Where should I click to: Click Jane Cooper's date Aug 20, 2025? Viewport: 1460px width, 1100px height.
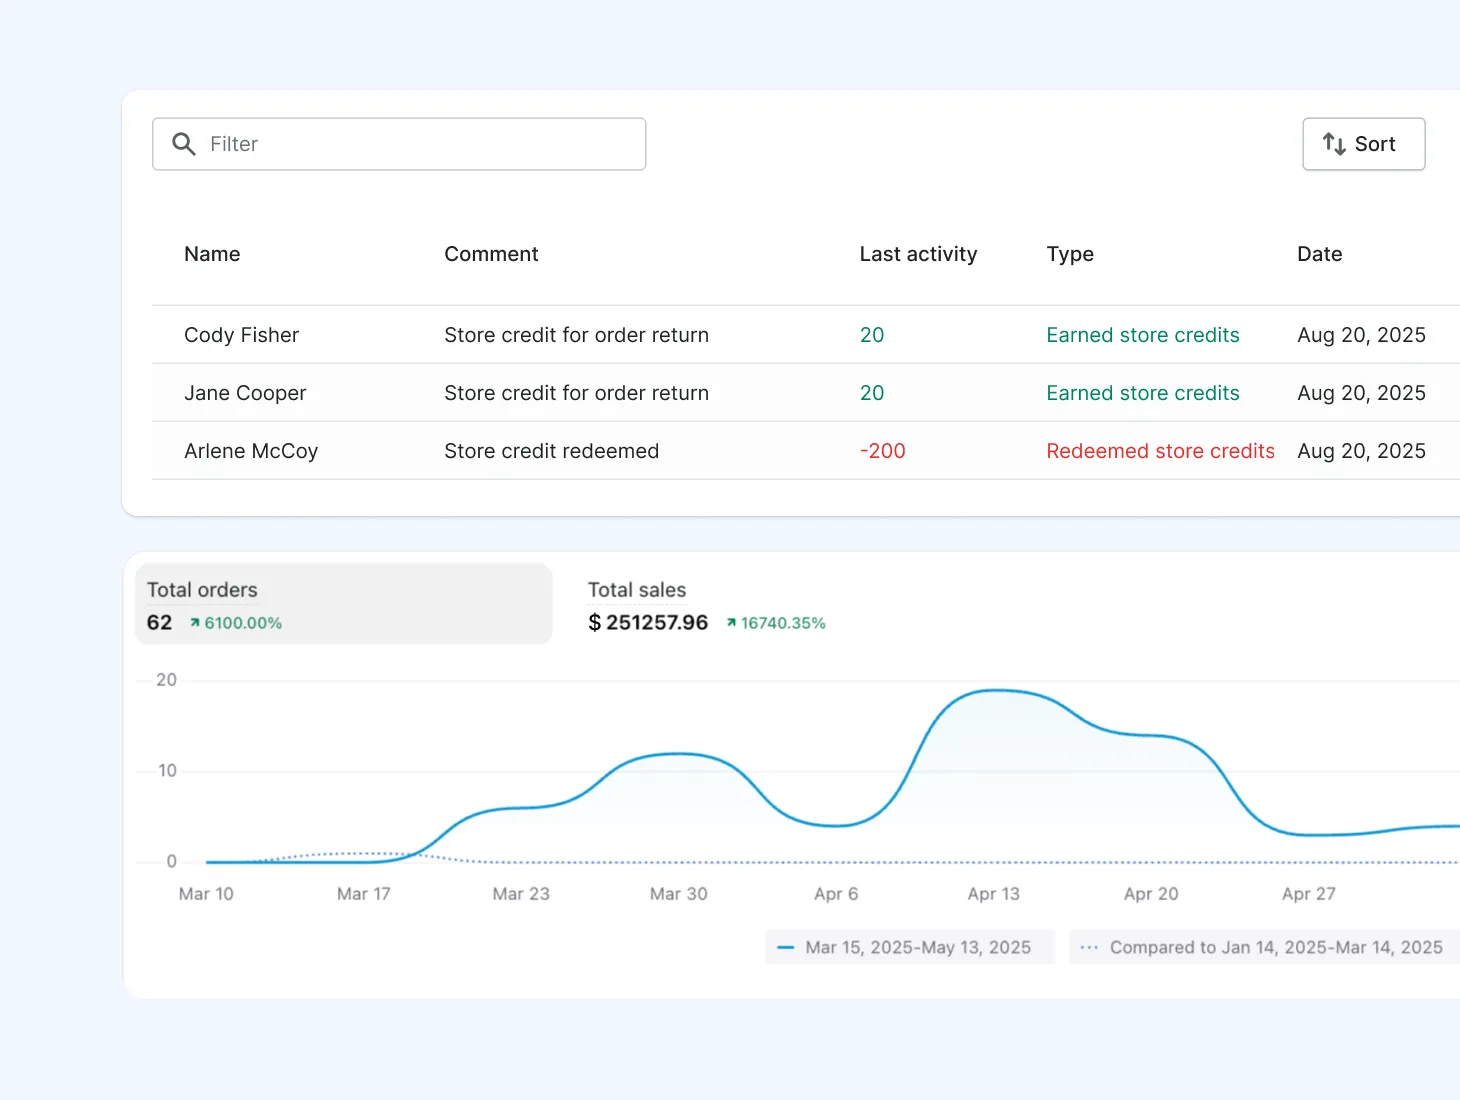click(x=1361, y=393)
